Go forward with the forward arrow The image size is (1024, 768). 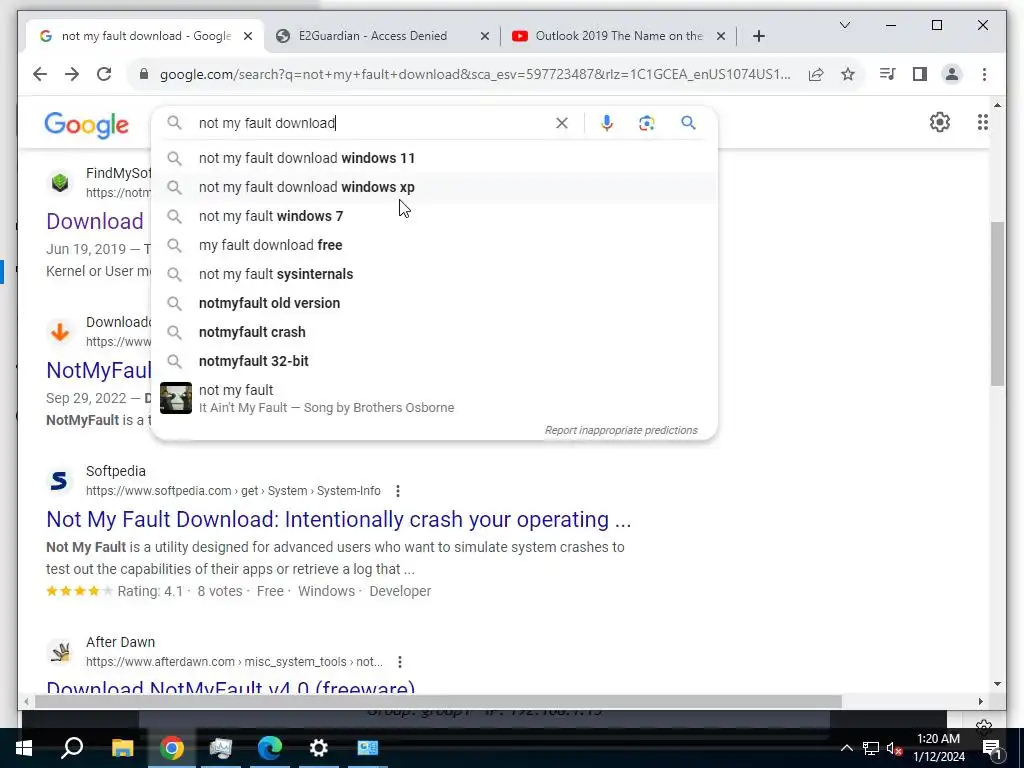pos(72,74)
